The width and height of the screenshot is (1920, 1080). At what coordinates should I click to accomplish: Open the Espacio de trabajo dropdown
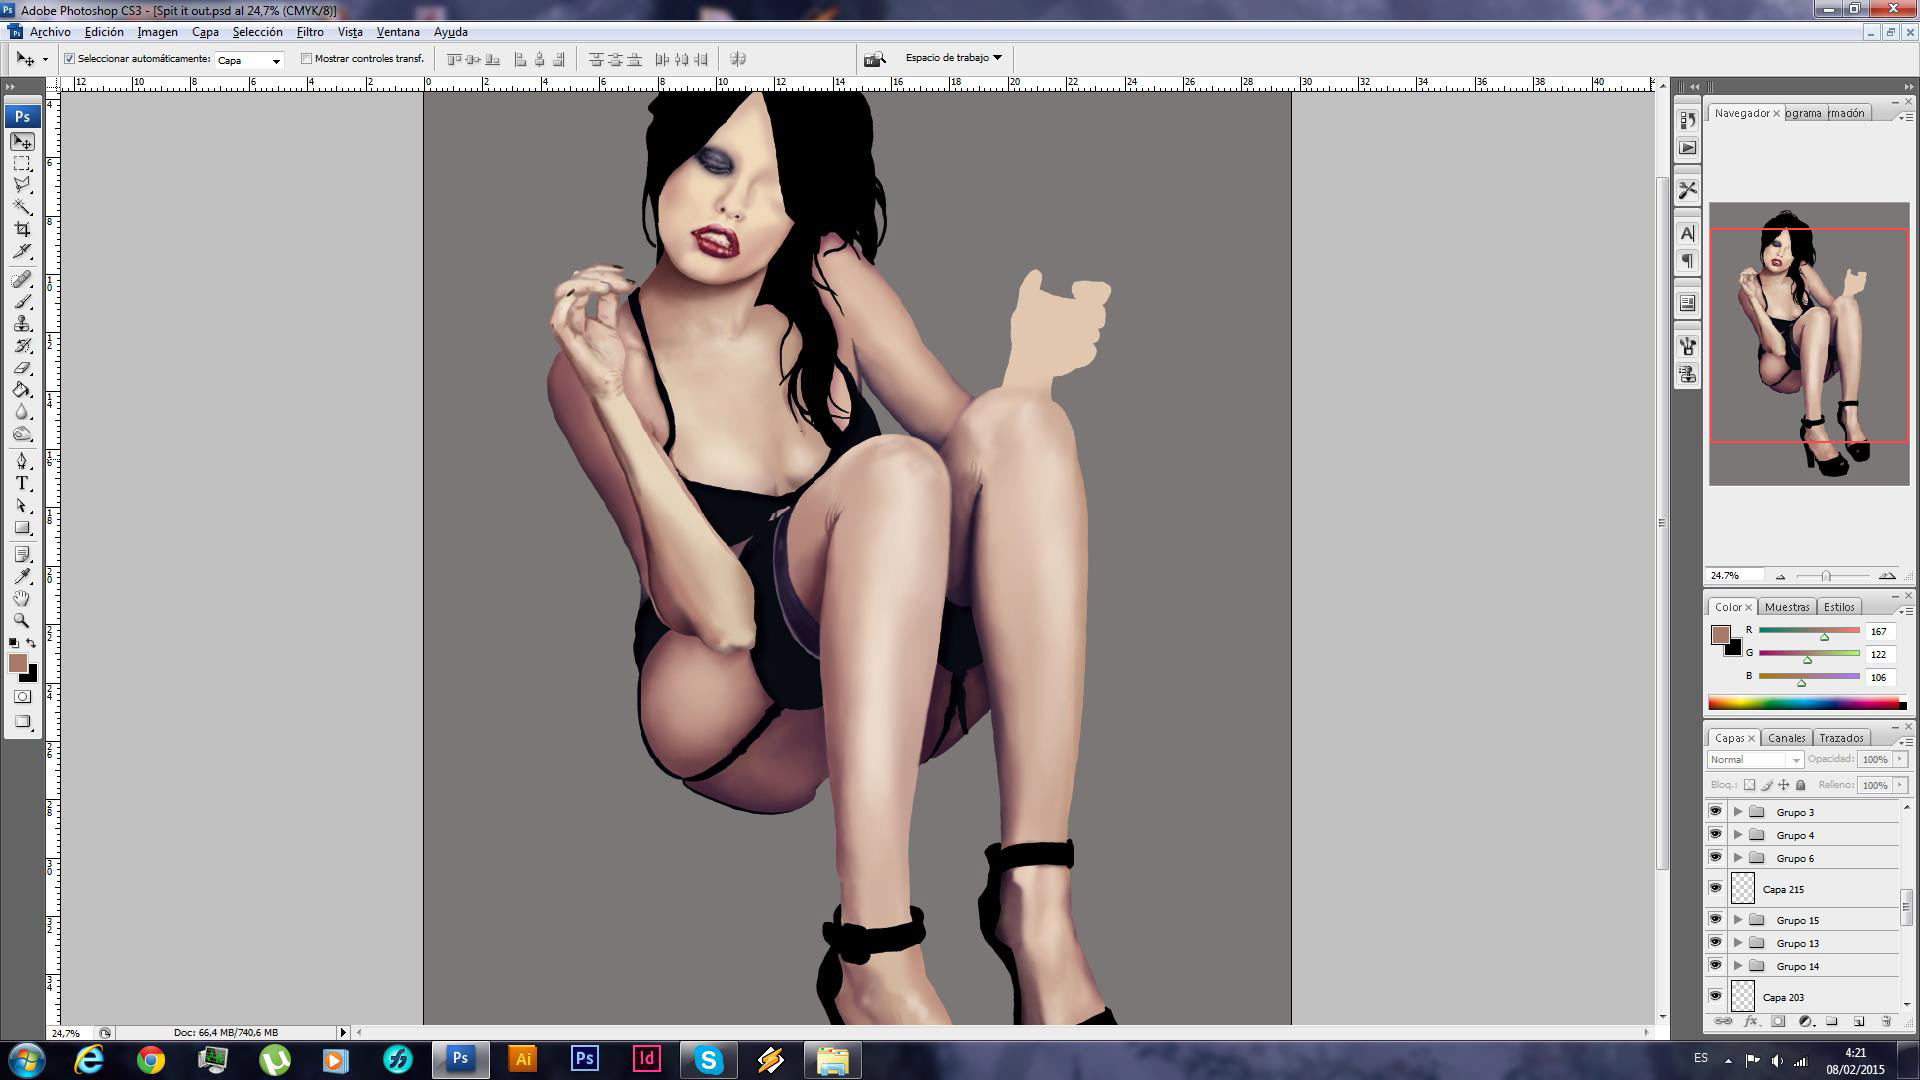[953, 58]
